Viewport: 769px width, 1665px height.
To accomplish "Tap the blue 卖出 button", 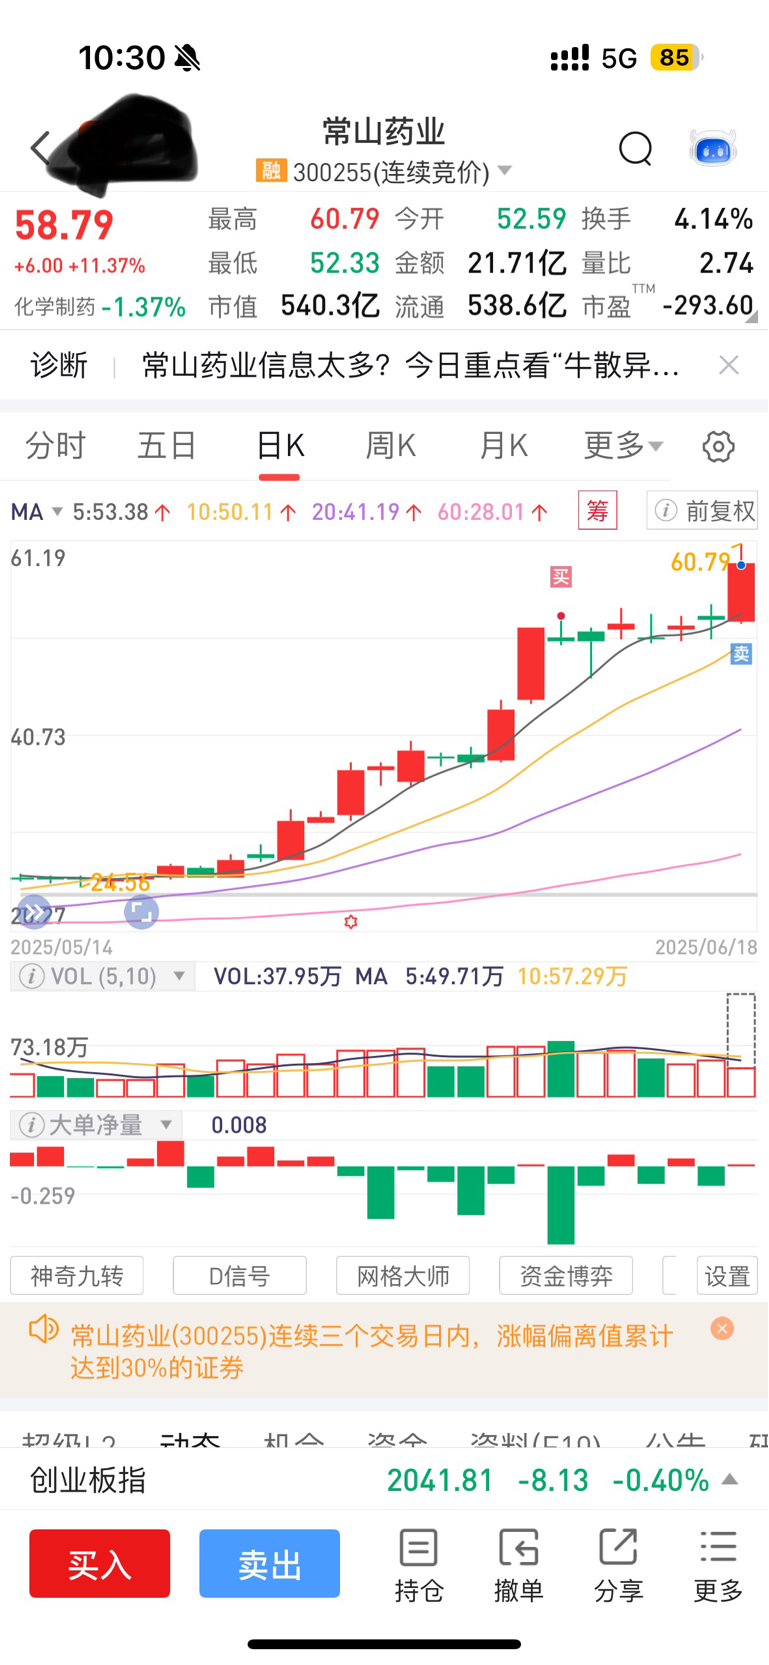I will [x=269, y=1563].
